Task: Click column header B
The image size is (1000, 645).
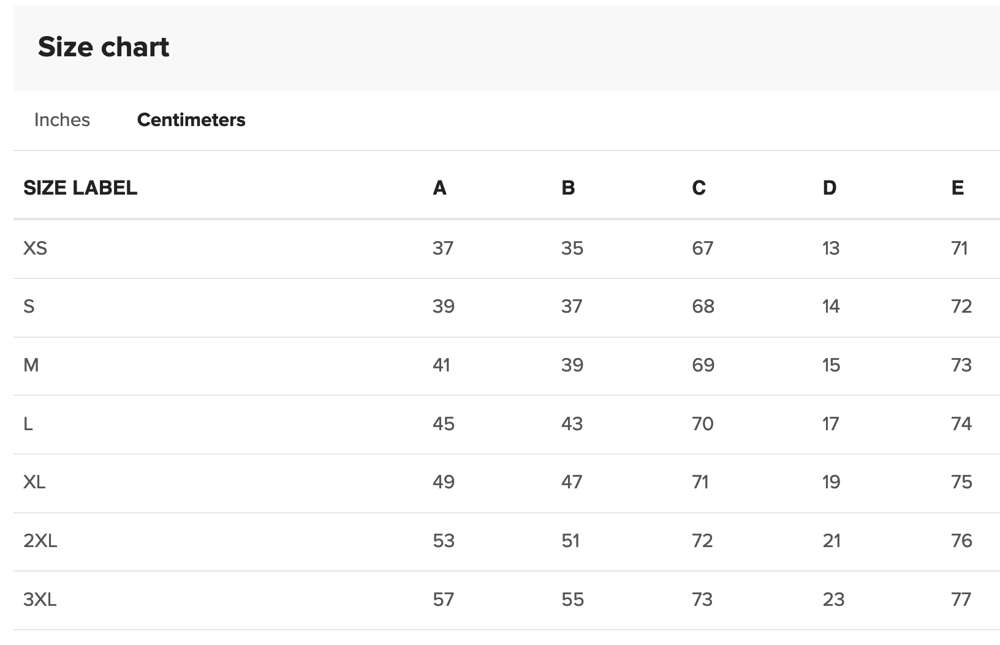Action: point(568,188)
